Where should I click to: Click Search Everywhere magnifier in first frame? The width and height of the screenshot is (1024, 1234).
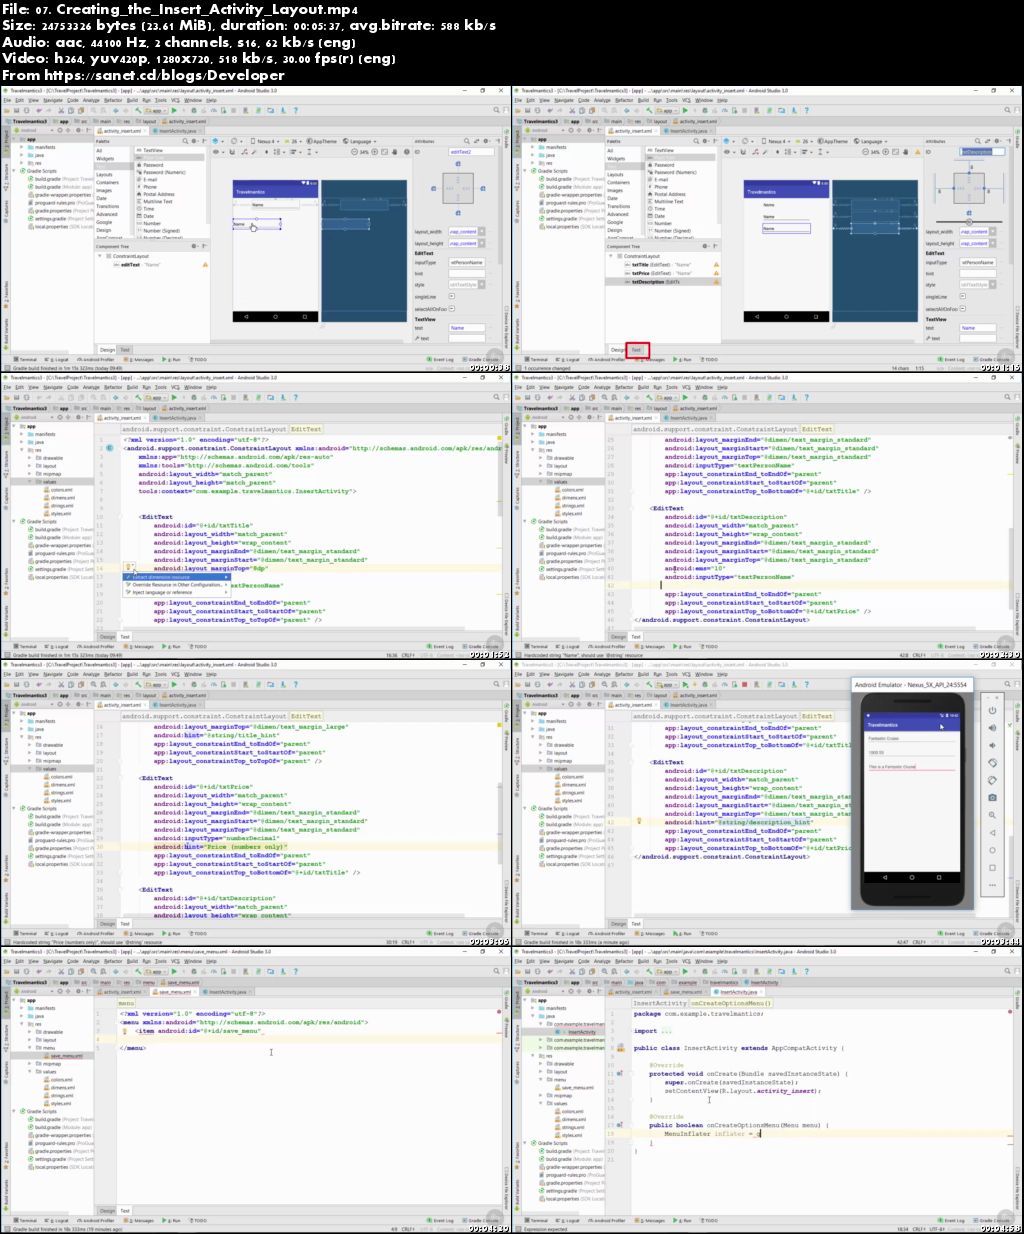496,110
